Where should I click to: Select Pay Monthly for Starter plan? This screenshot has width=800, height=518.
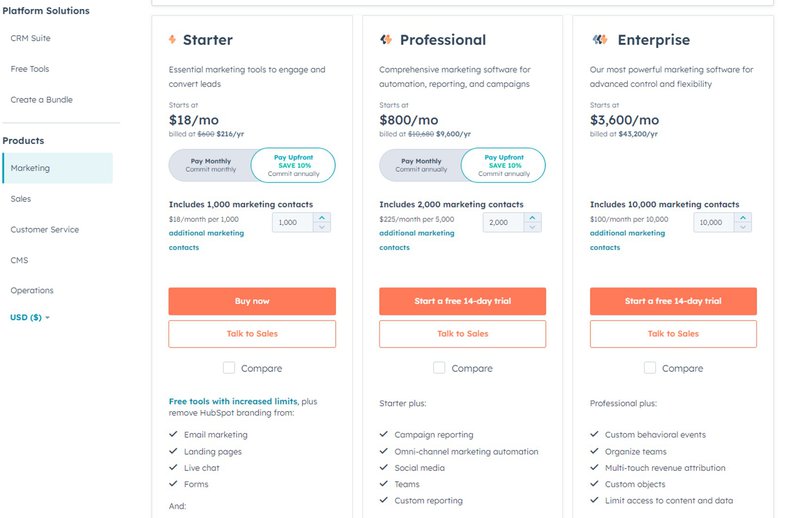click(x=210, y=165)
